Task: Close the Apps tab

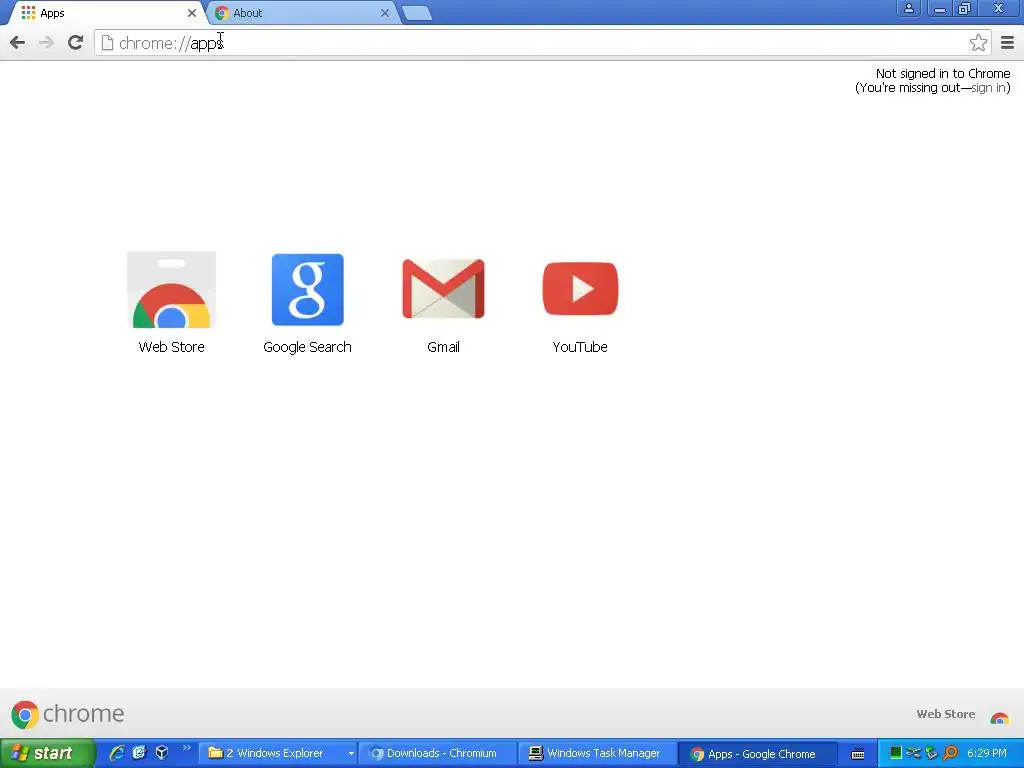Action: pos(192,13)
